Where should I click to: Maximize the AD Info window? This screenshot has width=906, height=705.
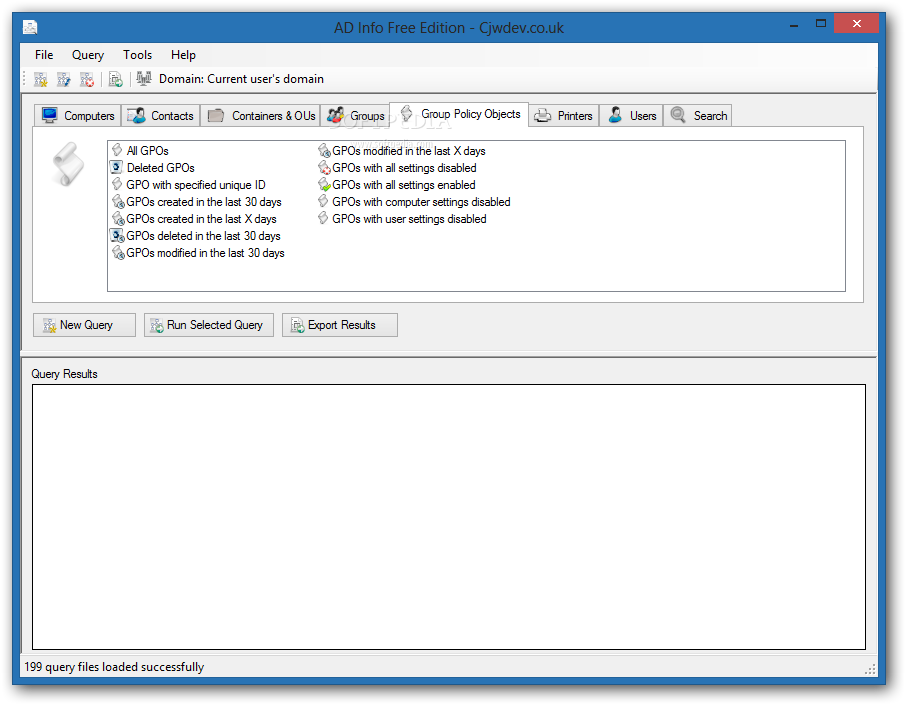(x=821, y=24)
